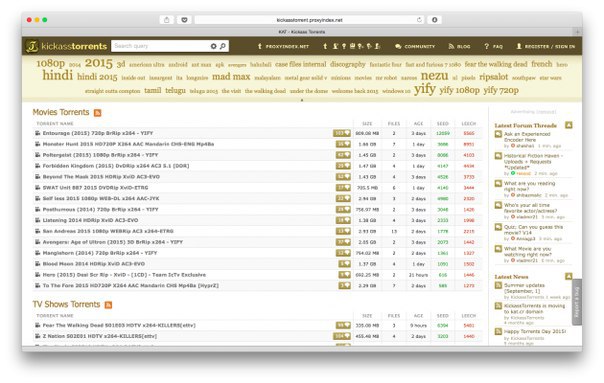Open comments badge for San Andreas 2015
Image resolution: width=604 pixels, height=383 pixels.
coord(343,231)
